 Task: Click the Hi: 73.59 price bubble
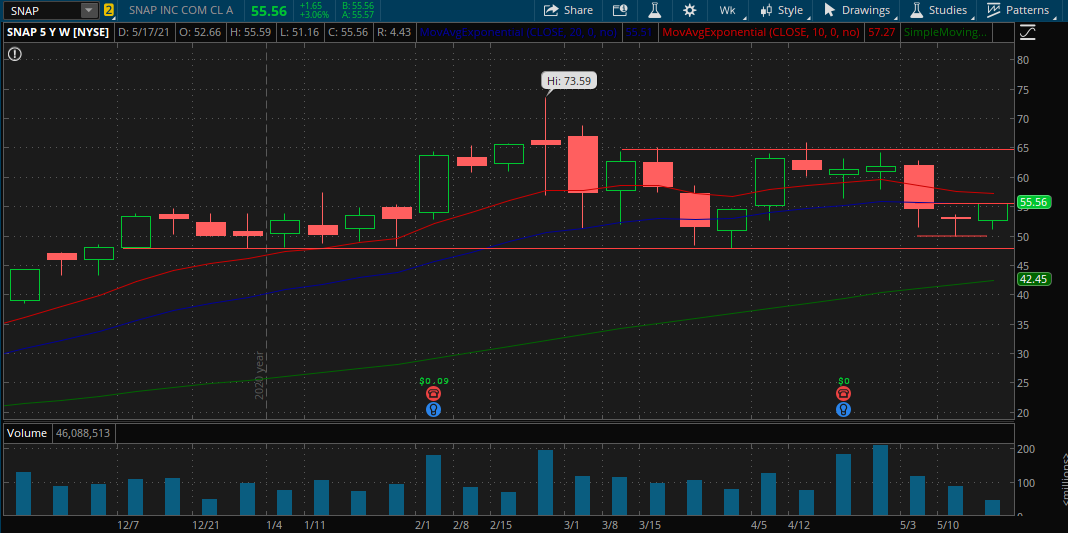pyautogui.click(x=569, y=81)
